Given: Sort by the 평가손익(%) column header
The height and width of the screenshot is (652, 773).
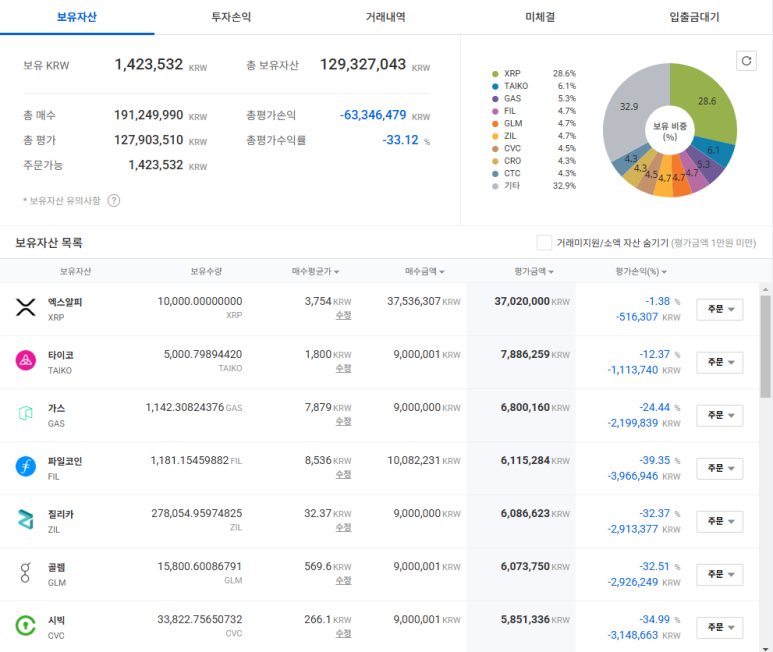Looking at the screenshot, I should (x=641, y=272).
